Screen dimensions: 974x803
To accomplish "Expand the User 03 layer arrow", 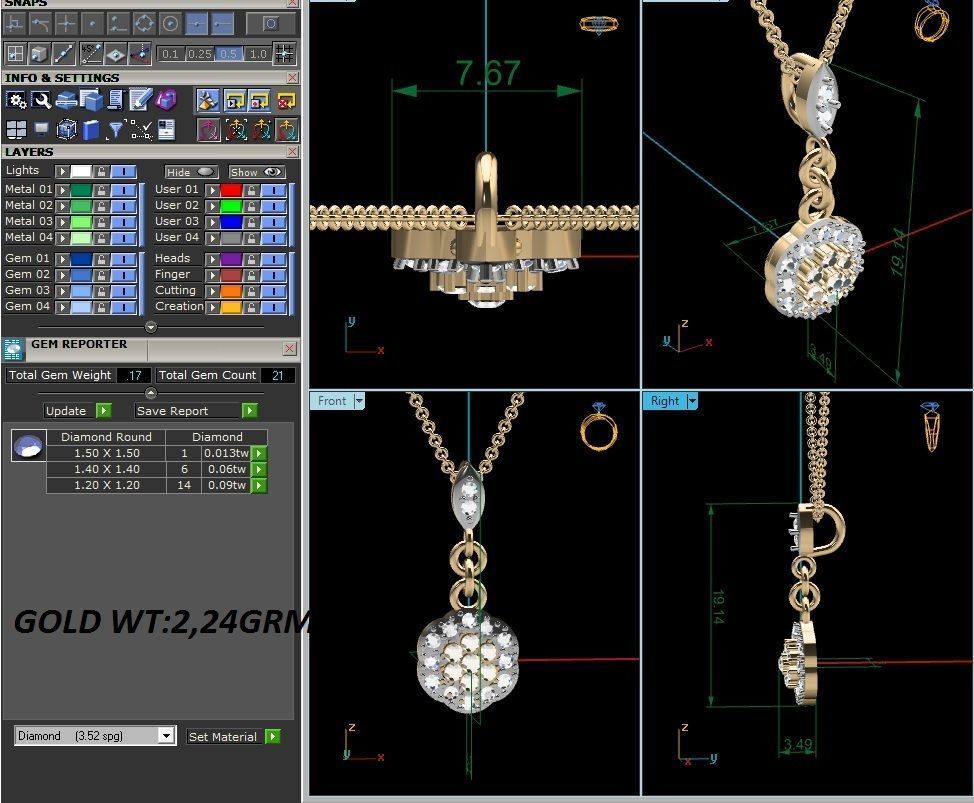I will pos(212,222).
